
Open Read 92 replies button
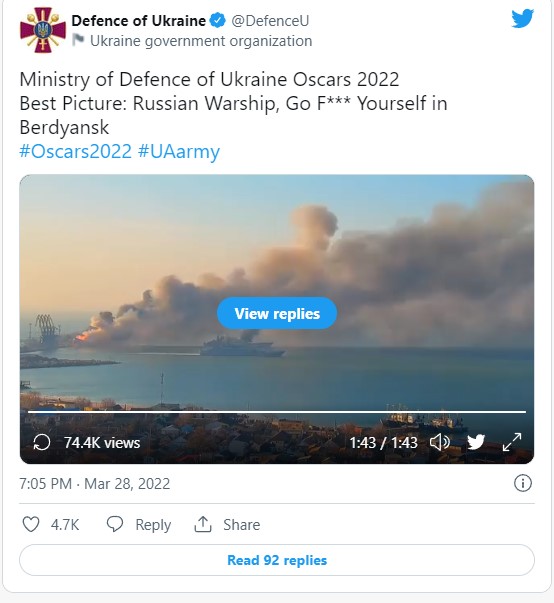click(x=277, y=560)
